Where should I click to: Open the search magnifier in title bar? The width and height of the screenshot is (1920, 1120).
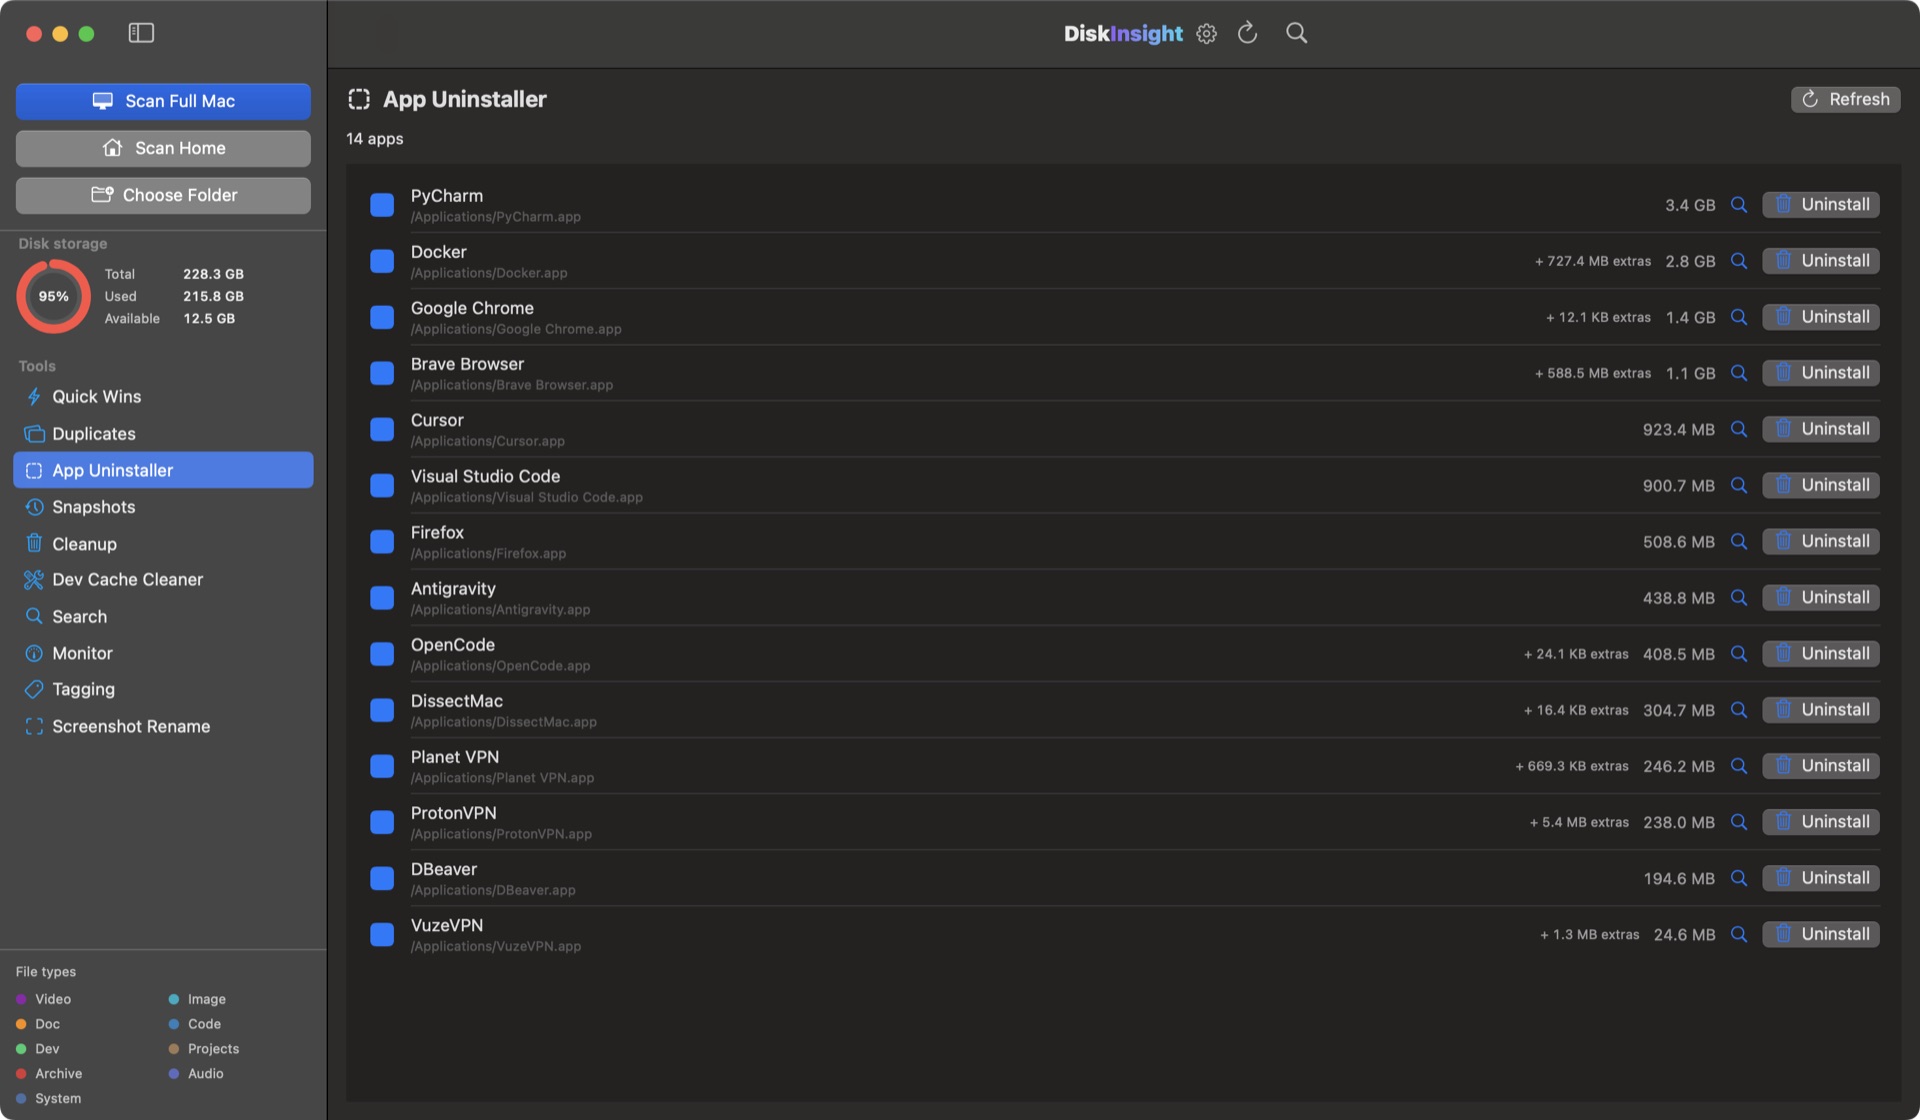pyautogui.click(x=1296, y=33)
